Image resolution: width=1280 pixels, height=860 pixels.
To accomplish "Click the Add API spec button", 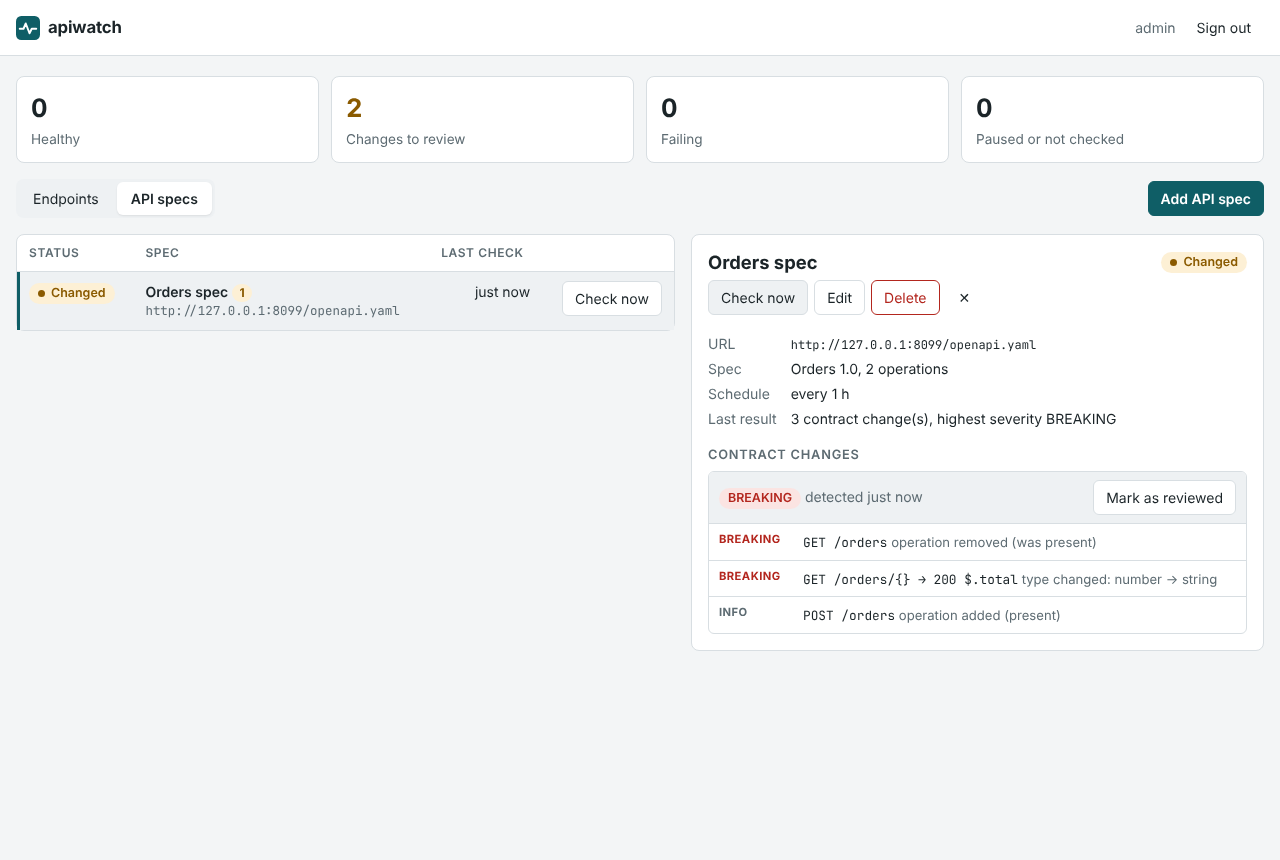I will pos(1206,199).
